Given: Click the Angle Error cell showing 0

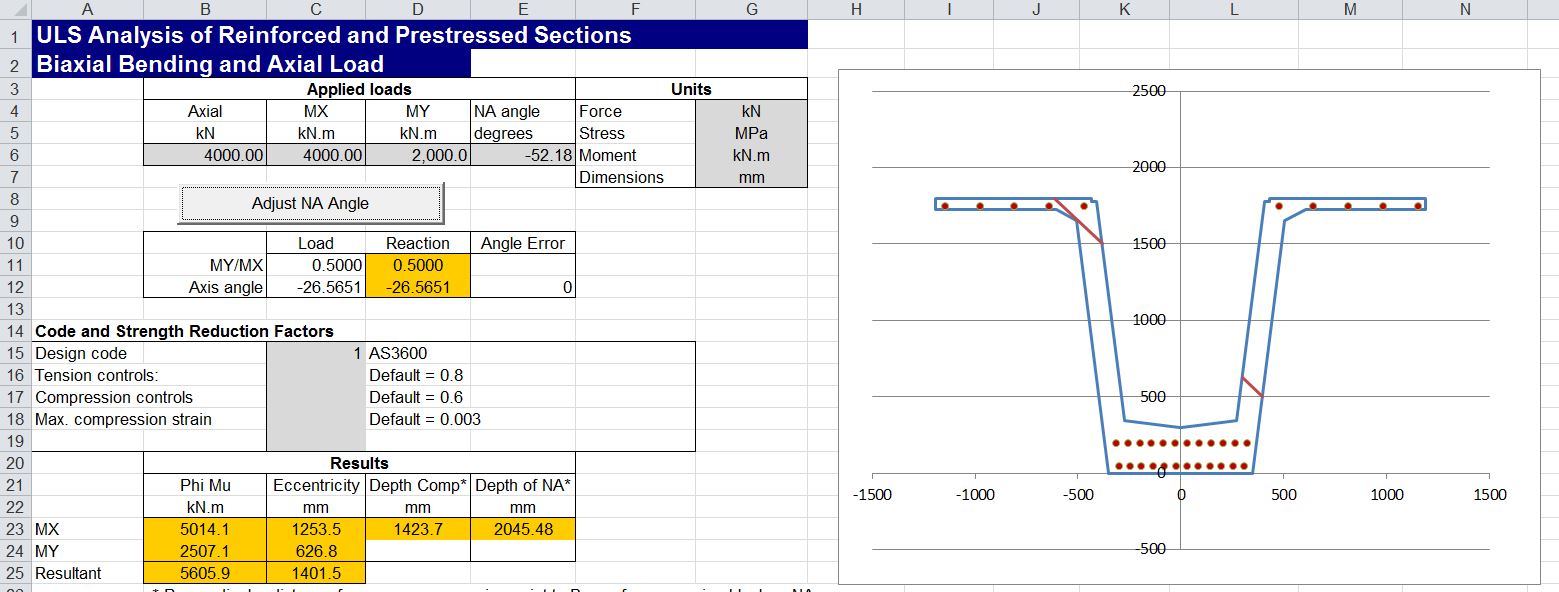Looking at the screenshot, I should click(x=522, y=288).
